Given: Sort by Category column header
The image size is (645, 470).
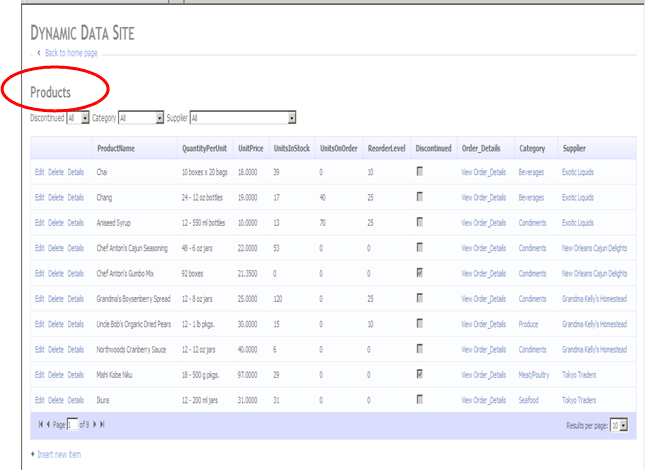Looking at the screenshot, I should point(532,148).
